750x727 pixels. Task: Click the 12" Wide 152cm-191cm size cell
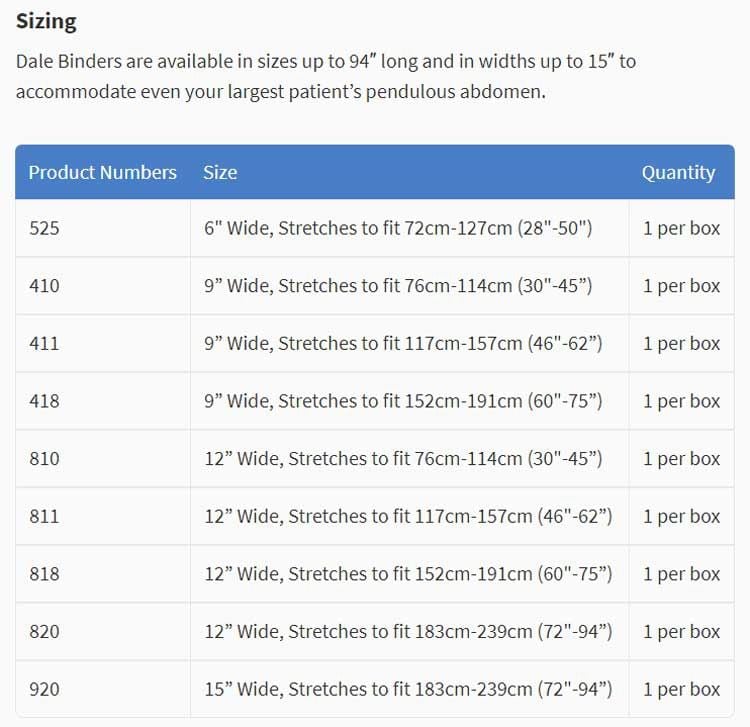coord(409,573)
